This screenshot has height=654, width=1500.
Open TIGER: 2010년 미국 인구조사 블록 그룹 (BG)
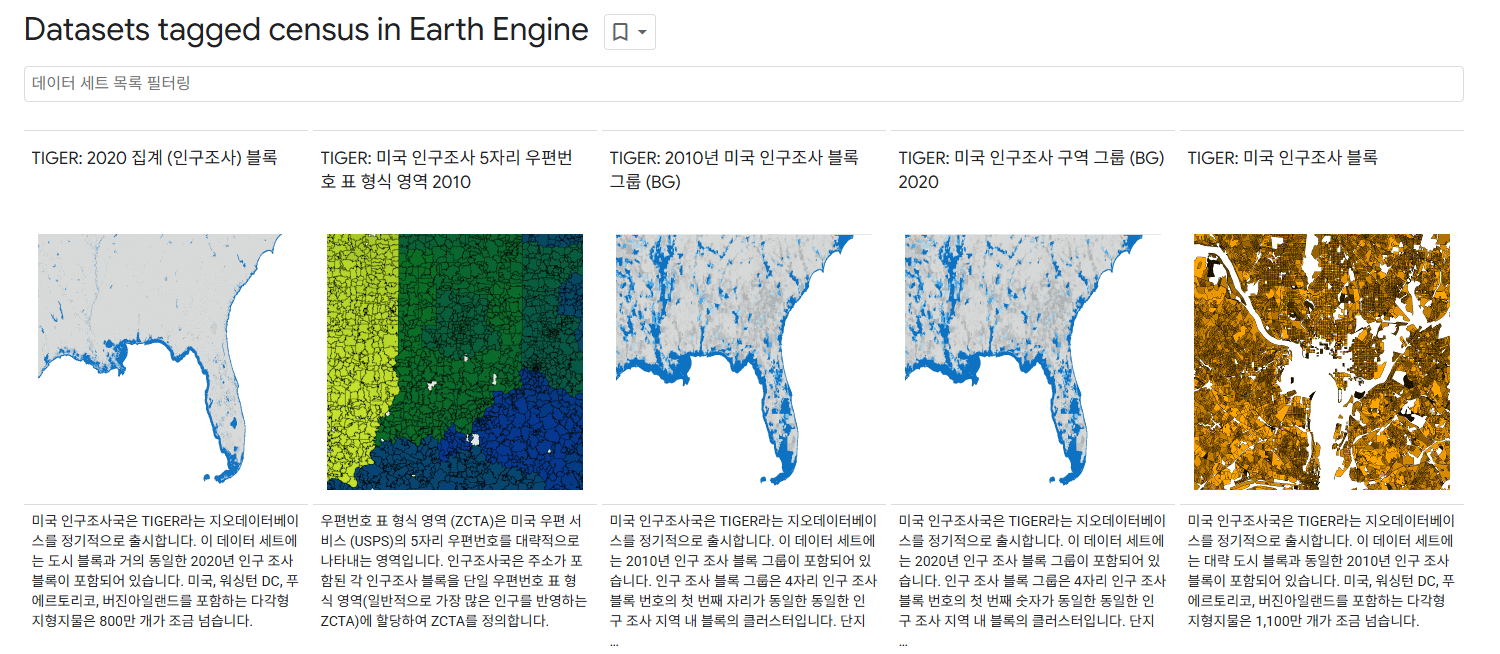click(734, 169)
